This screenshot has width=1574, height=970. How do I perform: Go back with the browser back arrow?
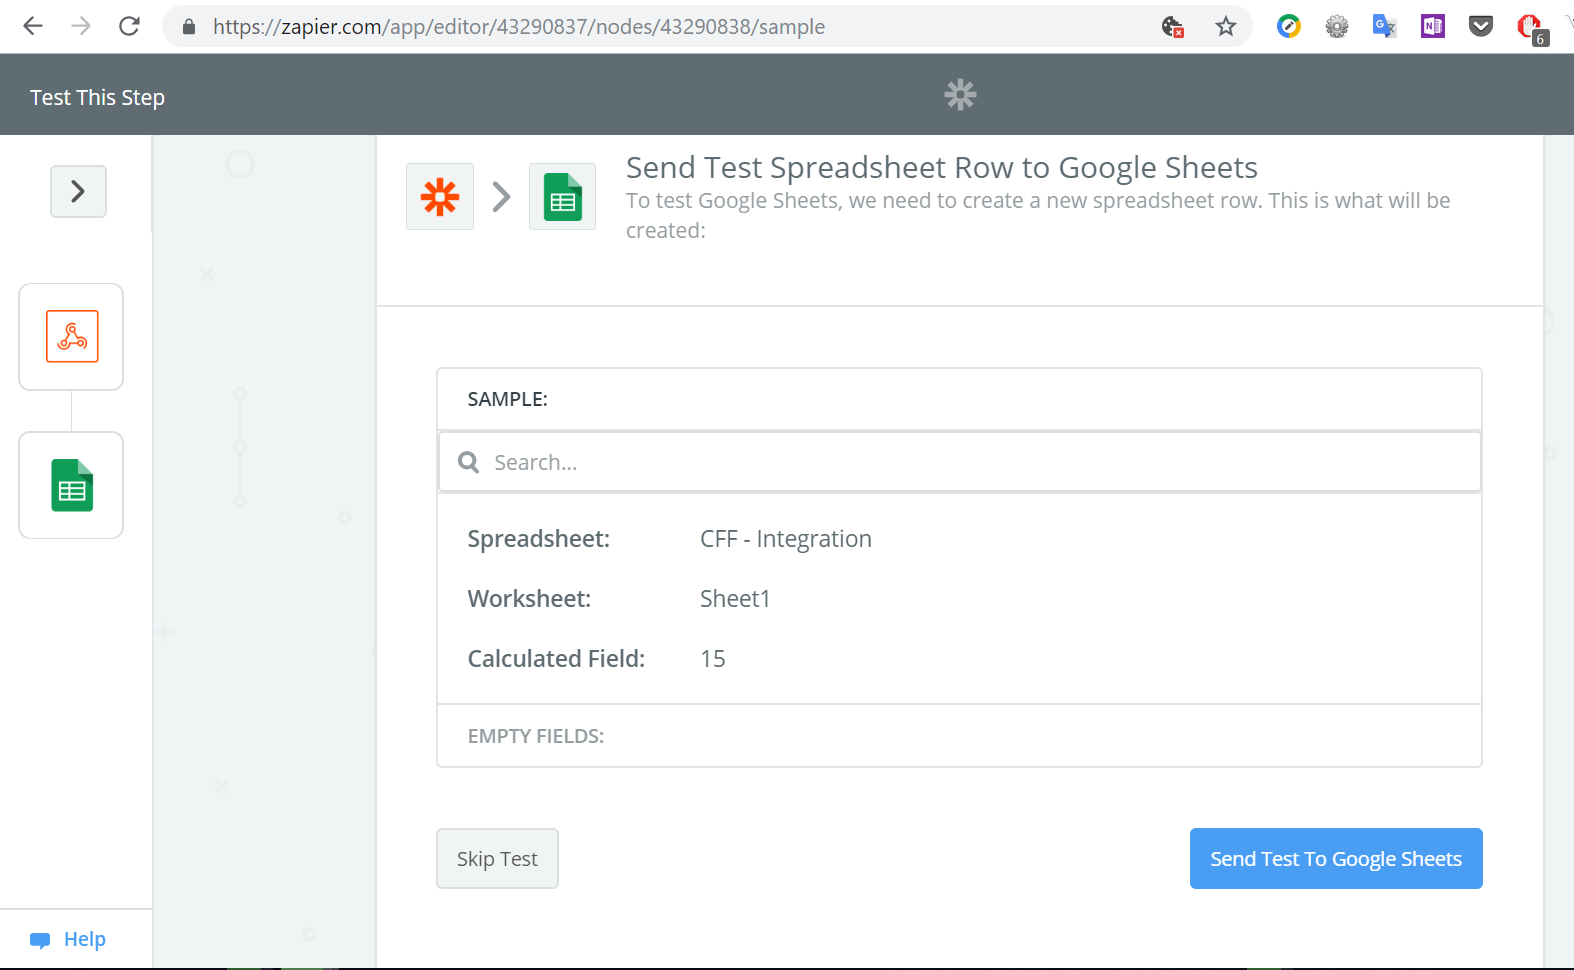coord(33,26)
